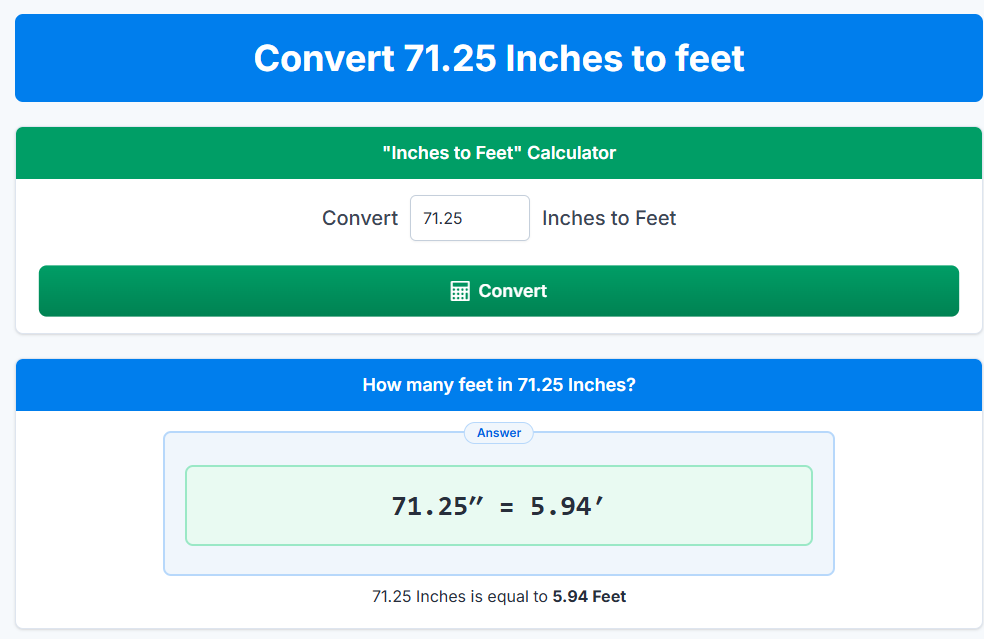Click the sentence '71.25 Inches is equal to 5.94 Feet'

499,596
